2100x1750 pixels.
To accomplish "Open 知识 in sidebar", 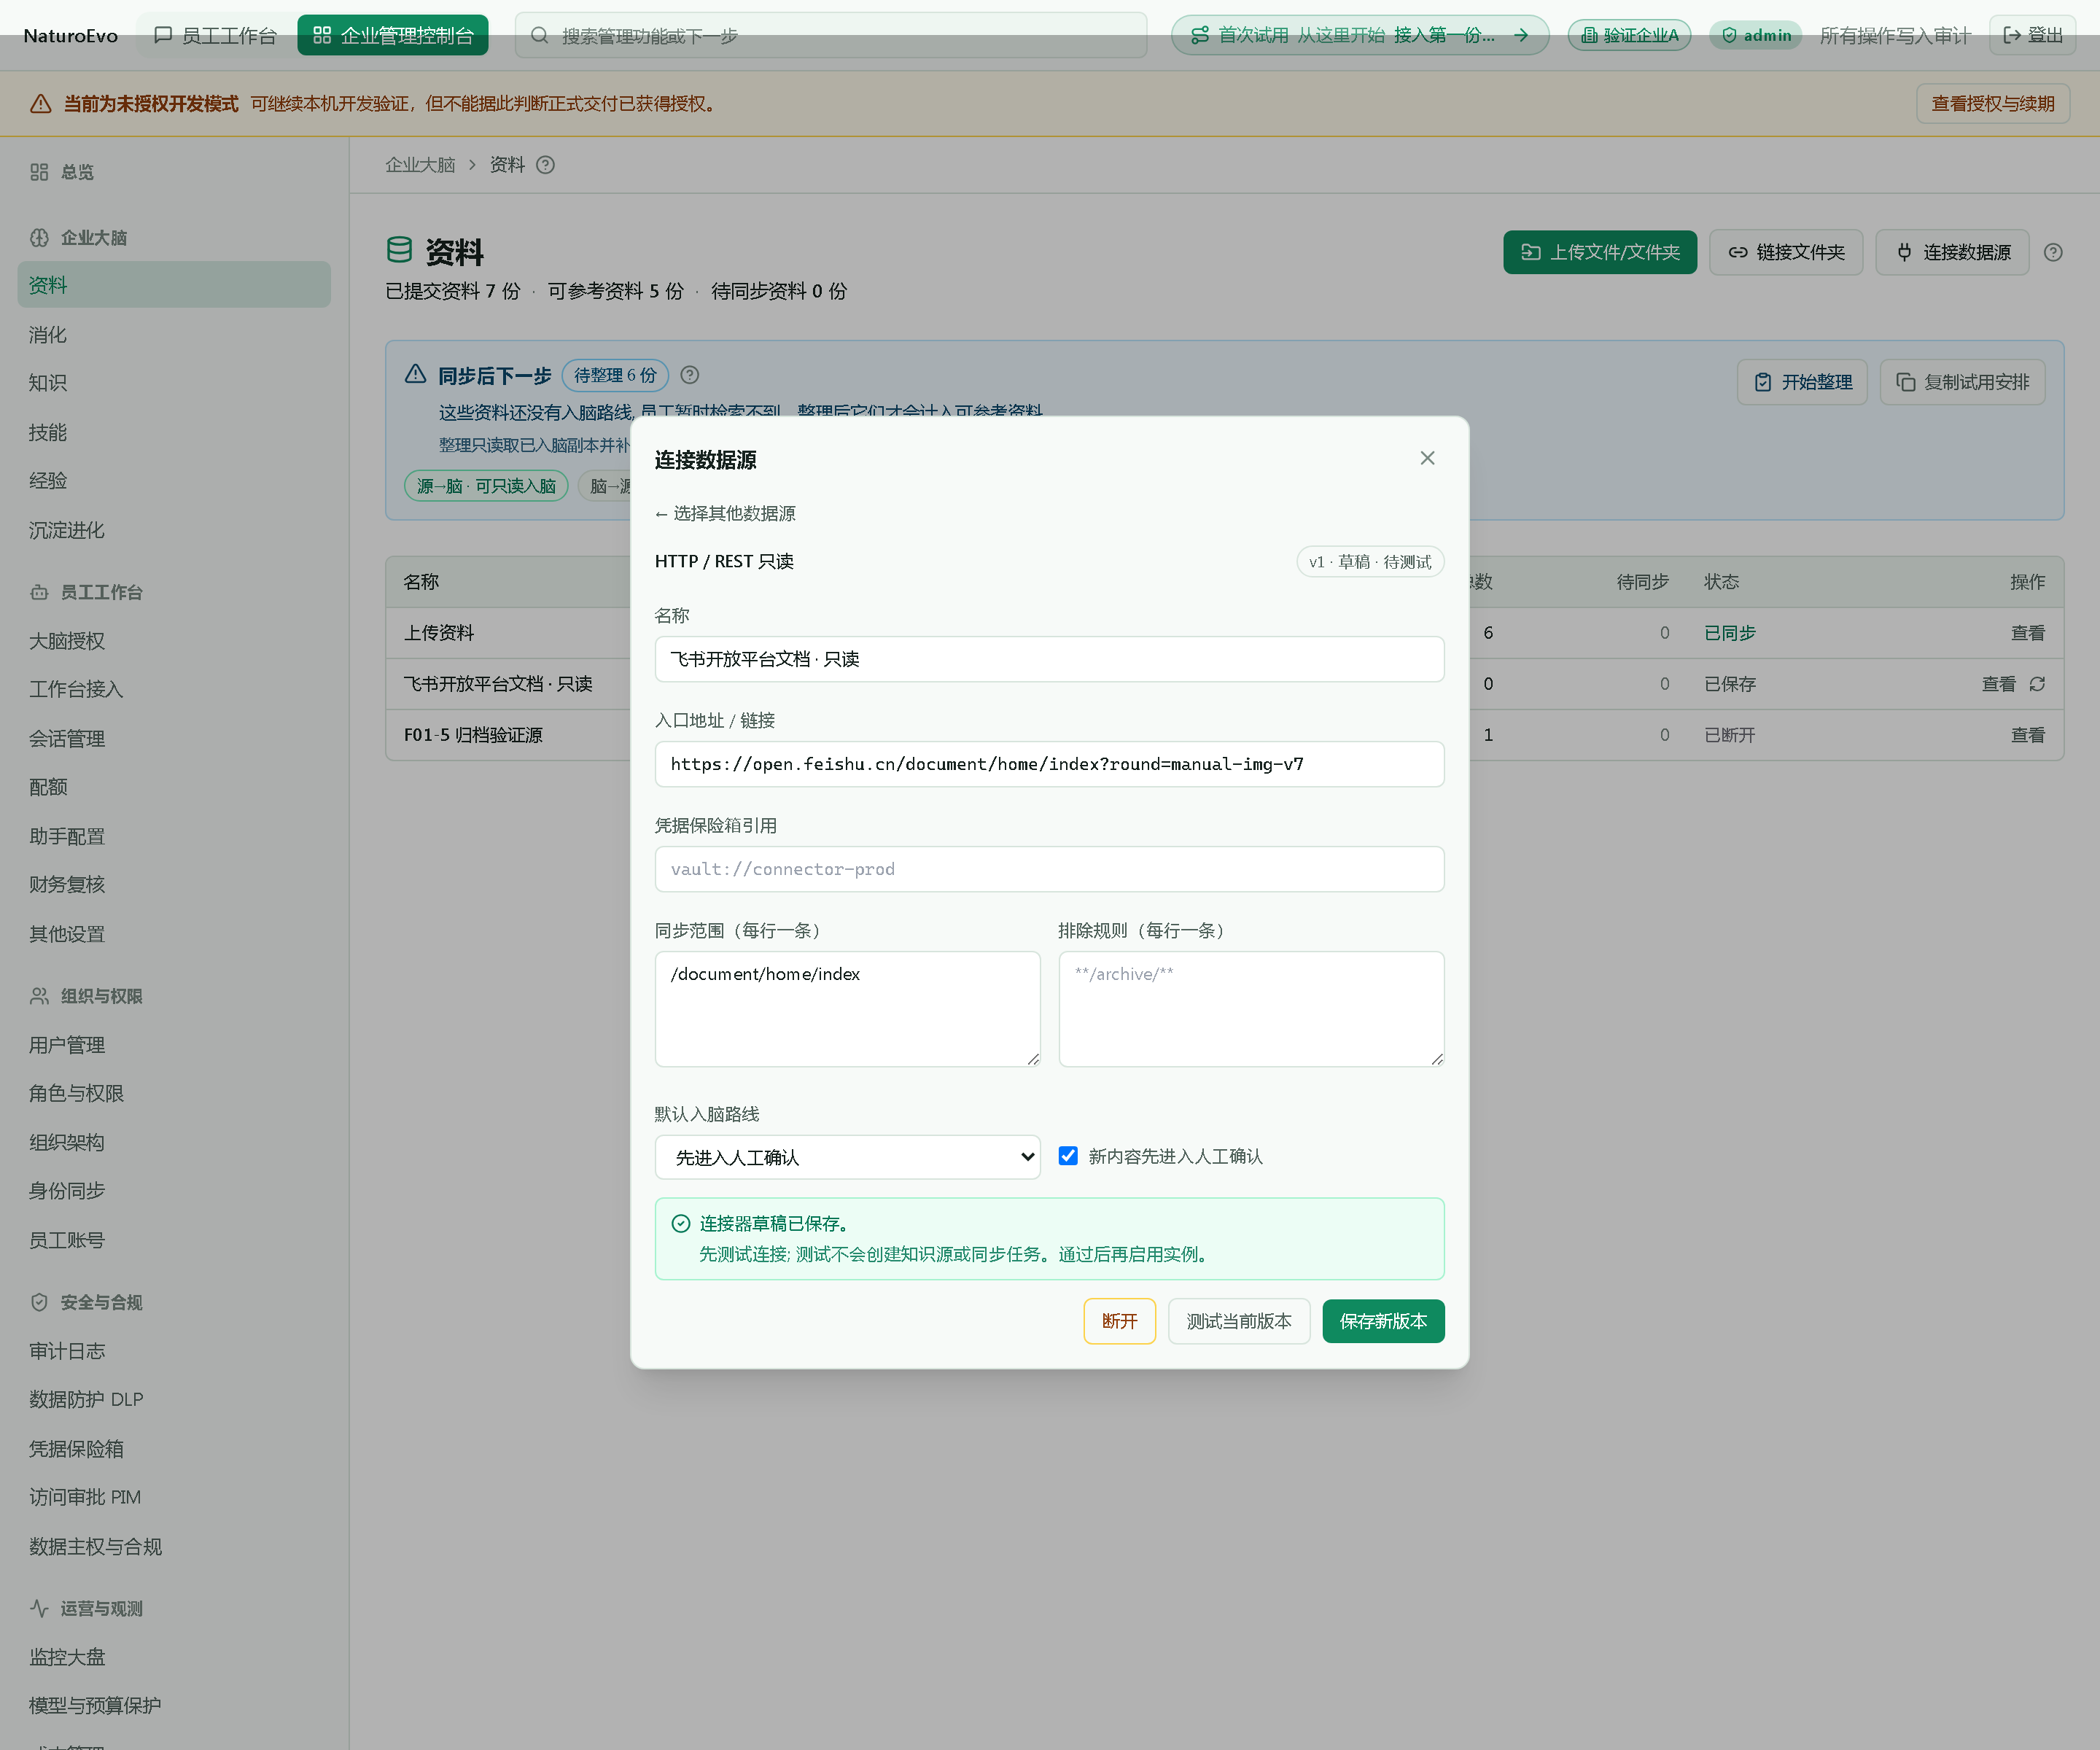I will 48,383.
